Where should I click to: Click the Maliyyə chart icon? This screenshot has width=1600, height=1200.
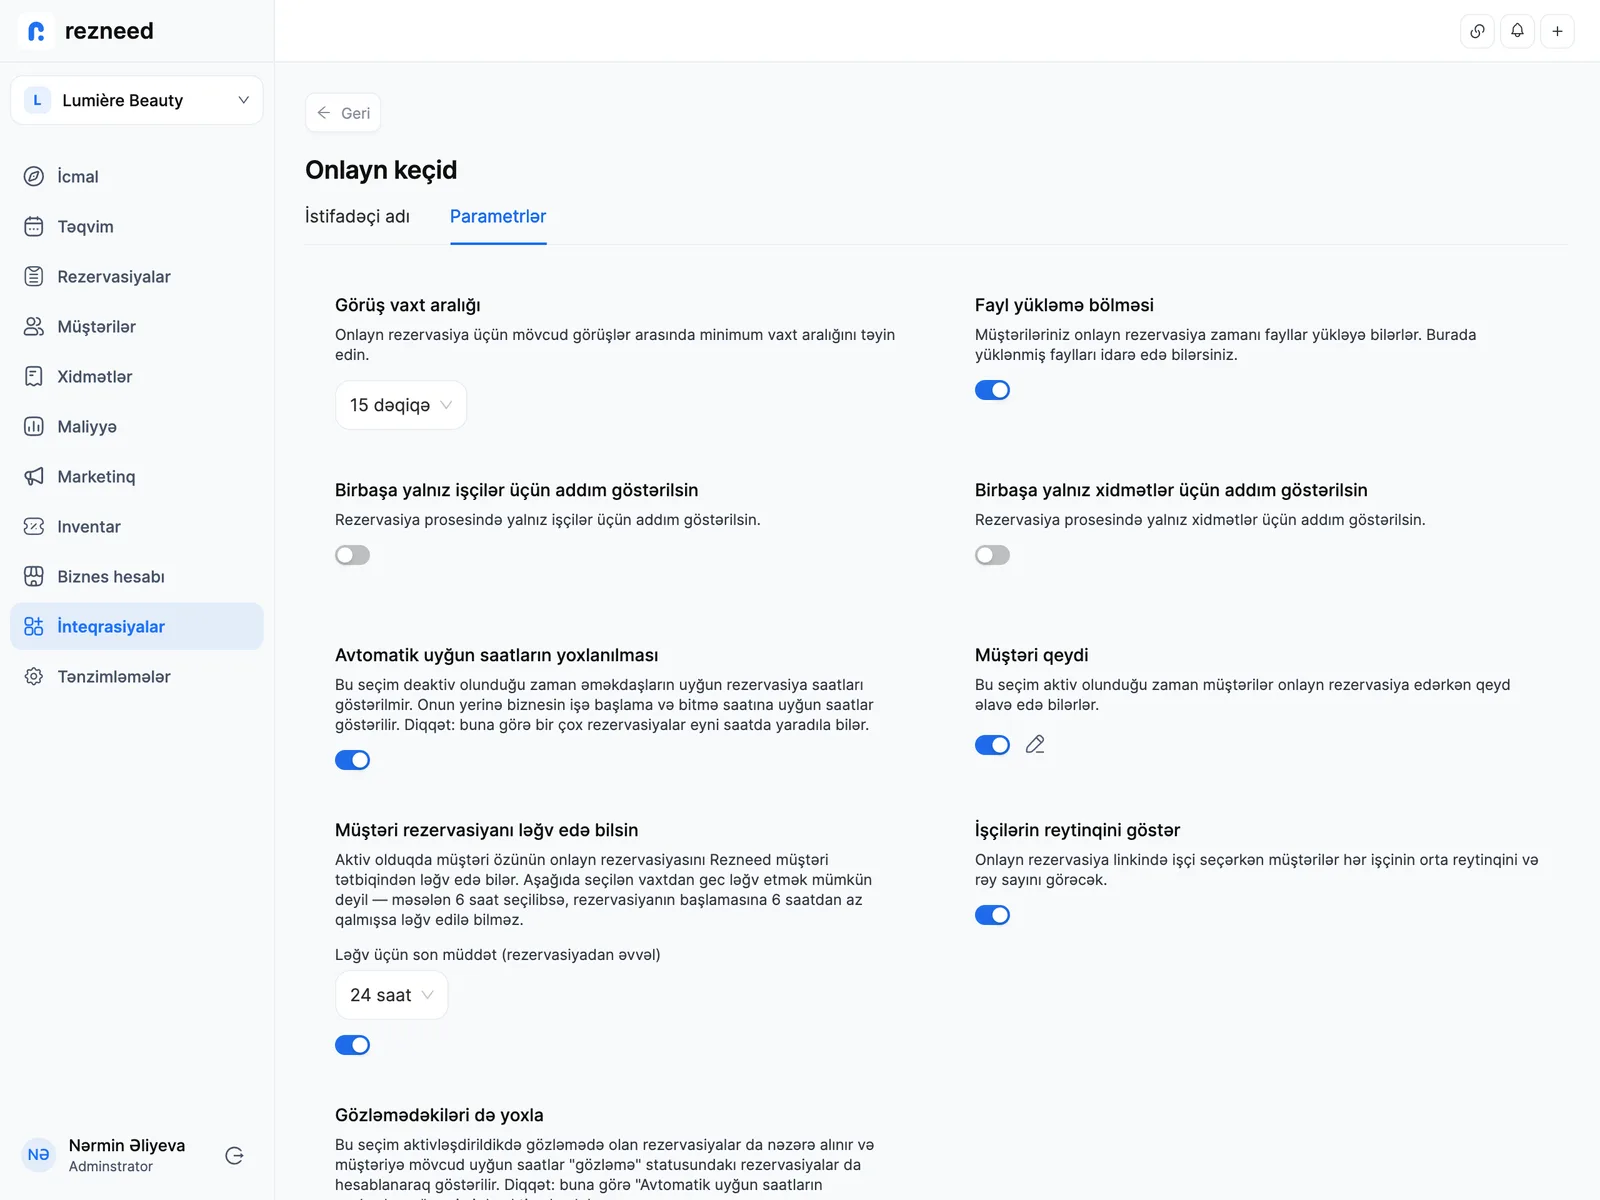pos(34,426)
